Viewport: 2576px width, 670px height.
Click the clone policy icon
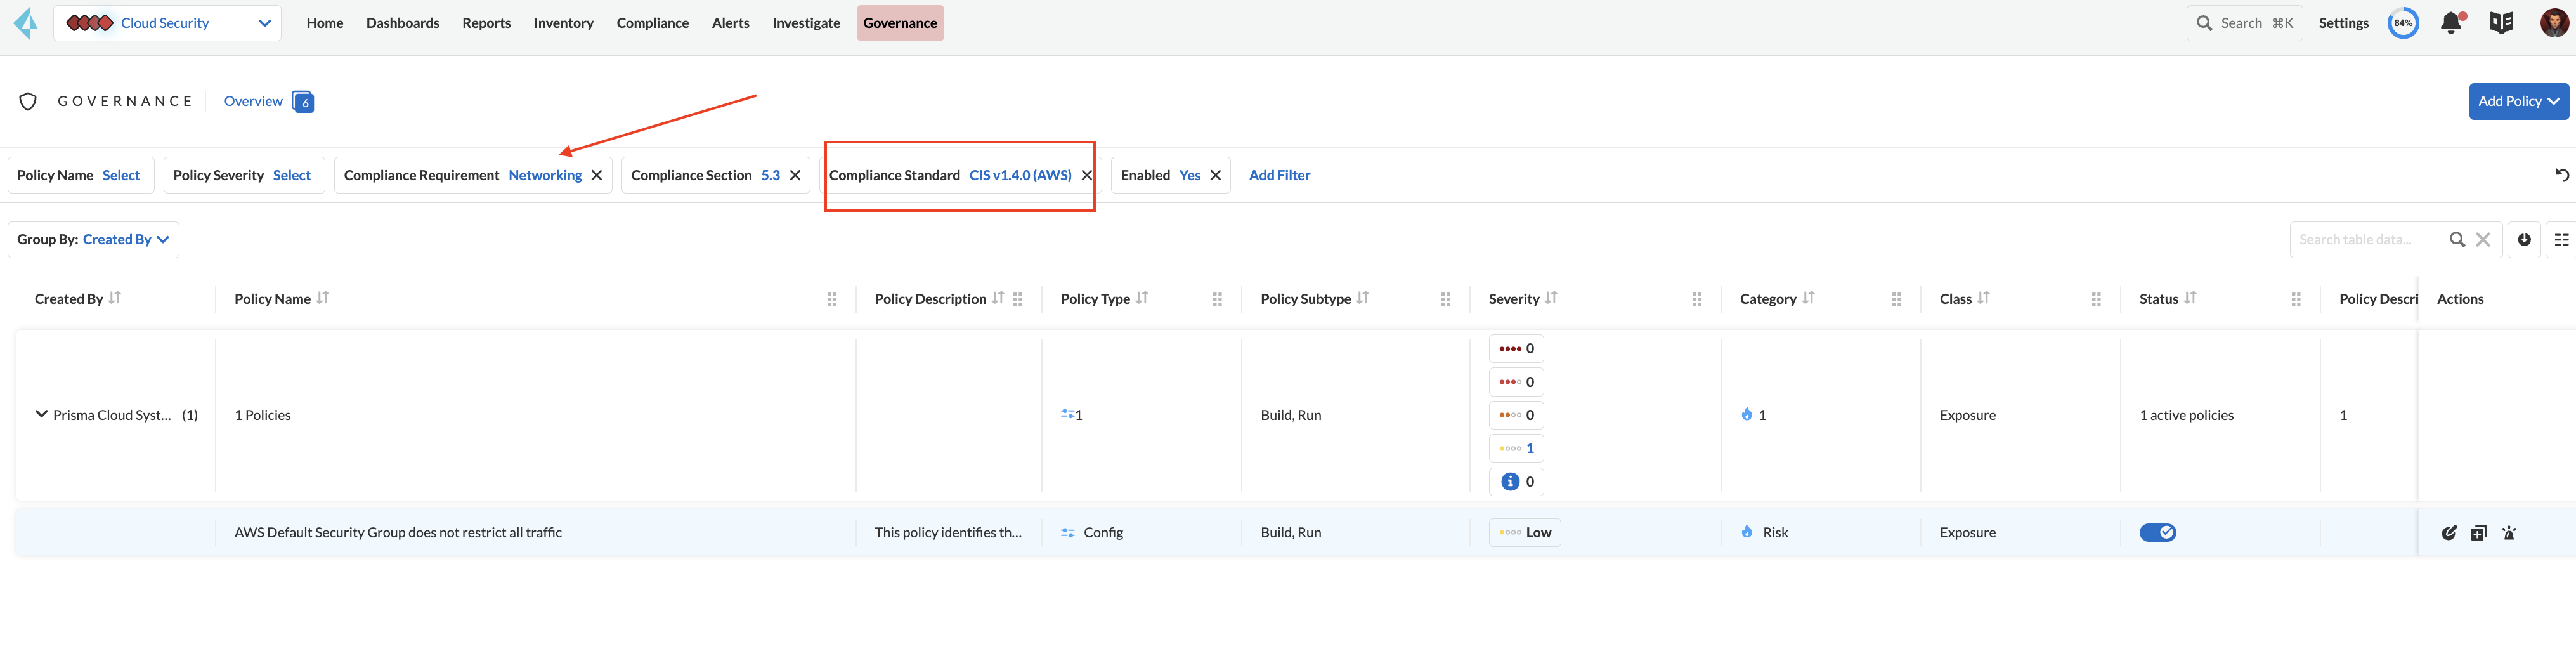pyautogui.click(x=2478, y=533)
